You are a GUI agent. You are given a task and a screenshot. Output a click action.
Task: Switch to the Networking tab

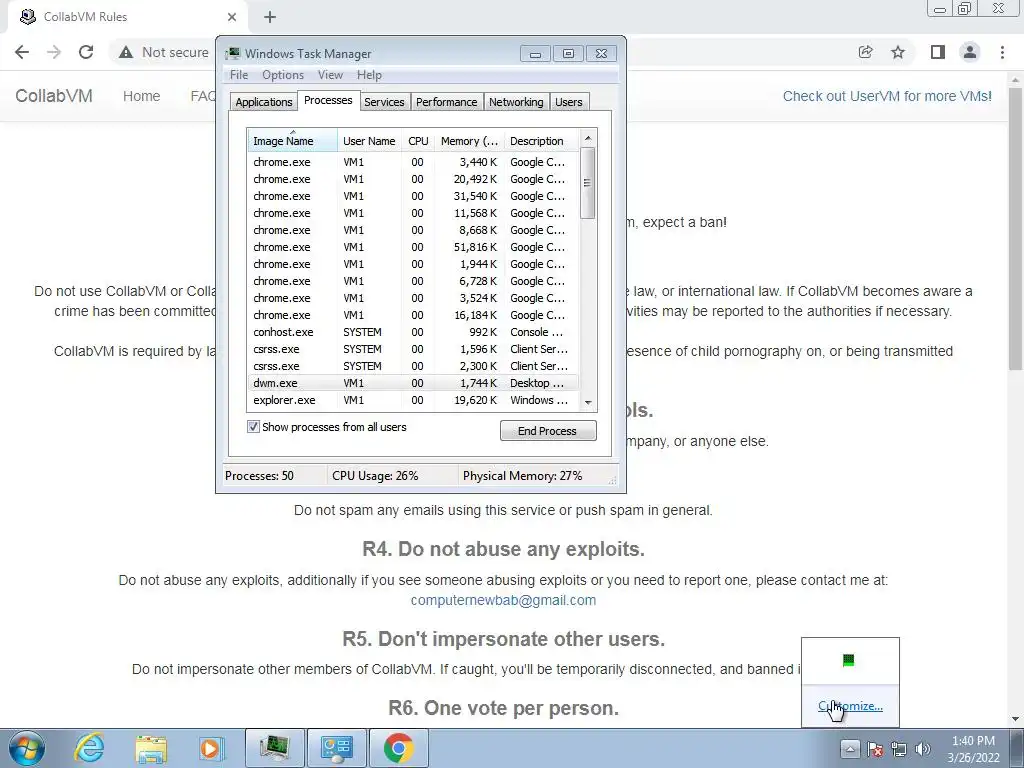pyautogui.click(x=516, y=102)
